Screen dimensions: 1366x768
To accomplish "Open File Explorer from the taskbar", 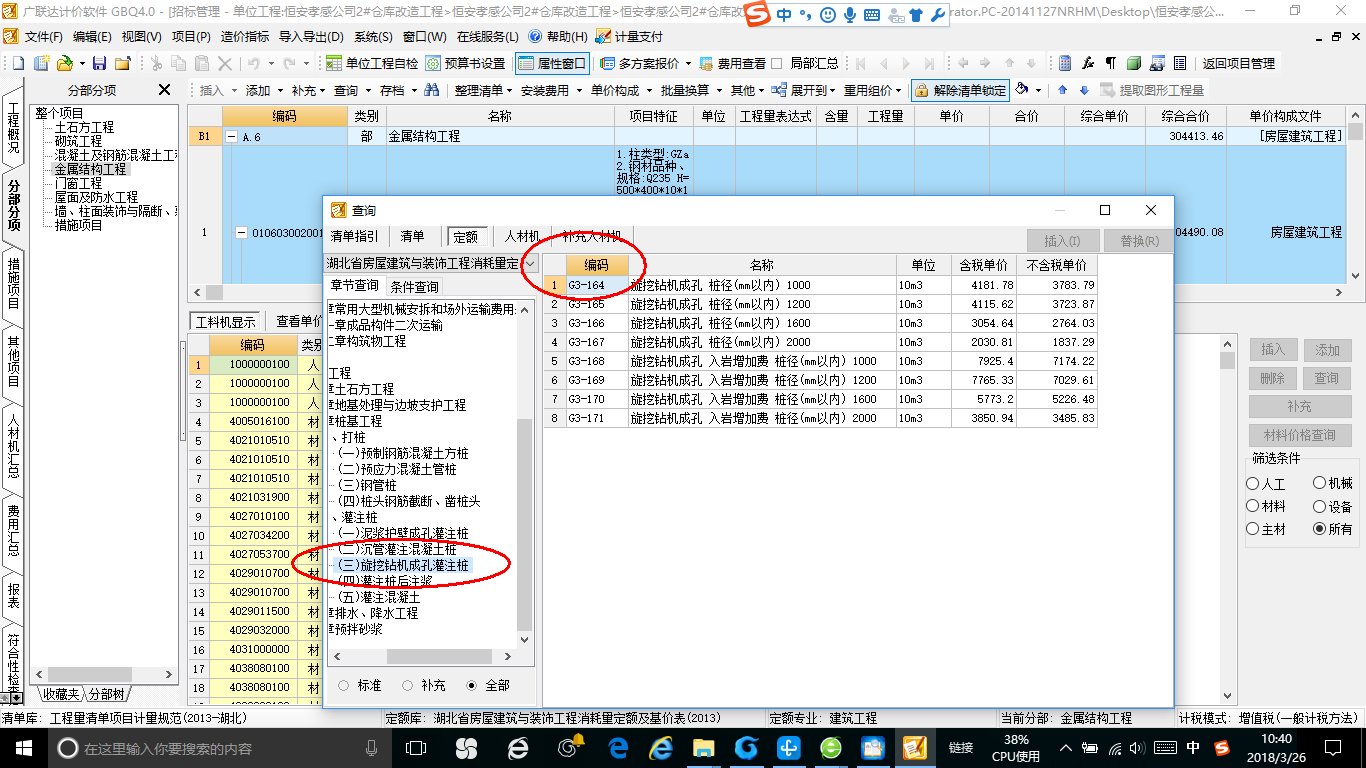I will click(x=703, y=748).
